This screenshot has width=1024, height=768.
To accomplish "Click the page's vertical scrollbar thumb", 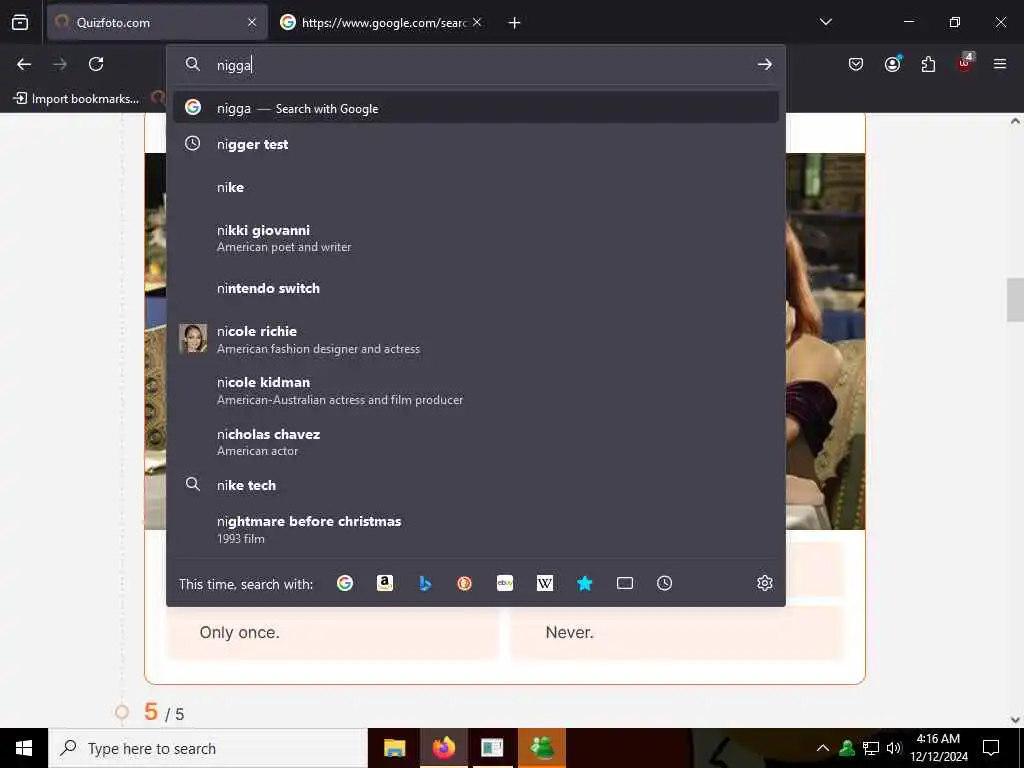I will (1015, 300).
